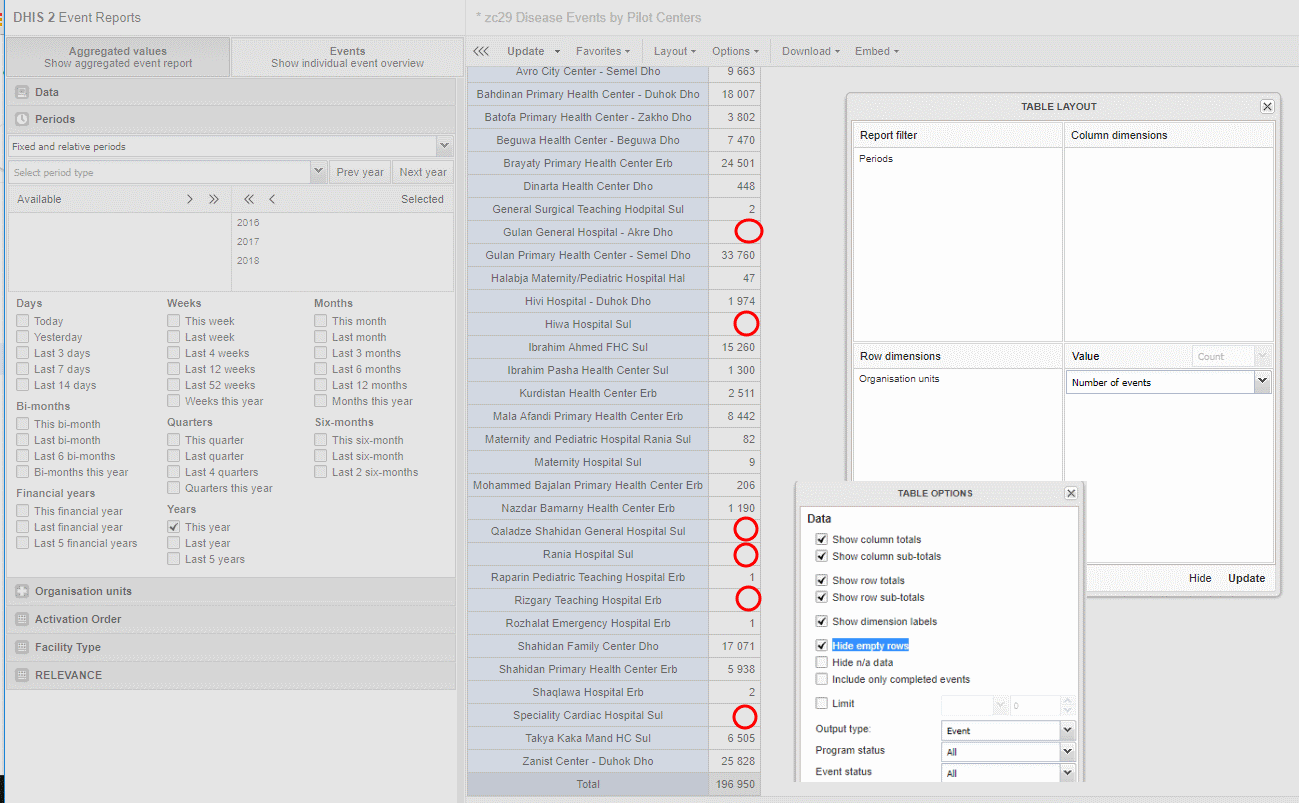This screenshot has height=803, width=1299.
Task: Expand Organisation units panel icon
Action: pyautogui.click(x=22, y=591)
